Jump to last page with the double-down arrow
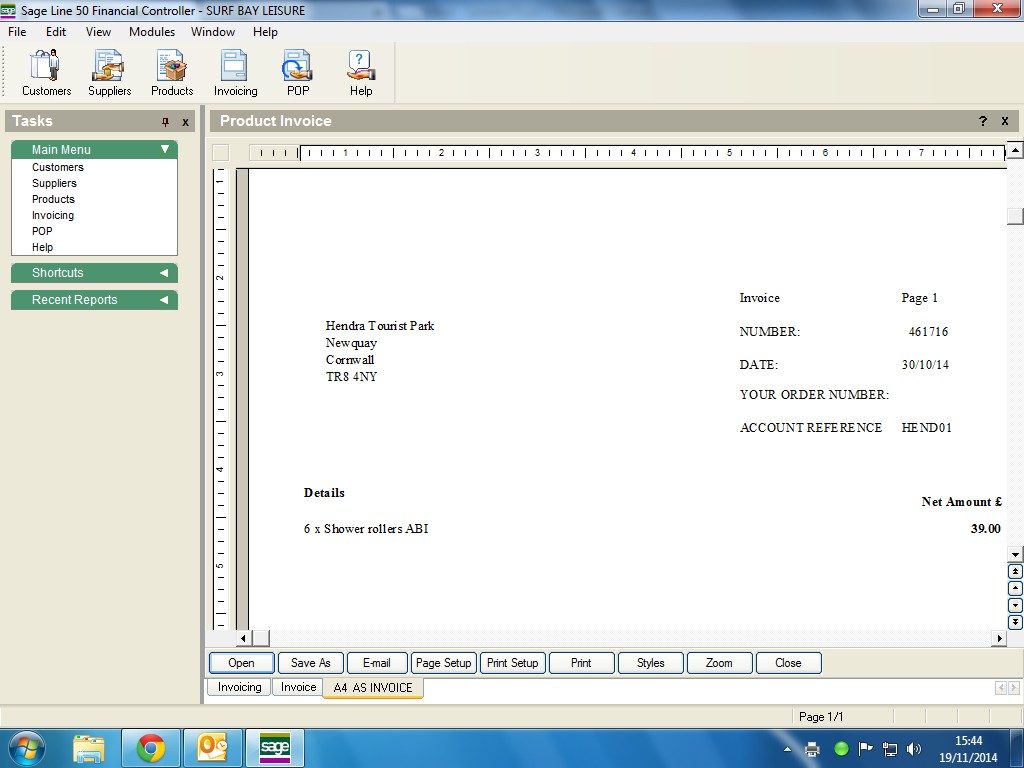 [1015, 623]
